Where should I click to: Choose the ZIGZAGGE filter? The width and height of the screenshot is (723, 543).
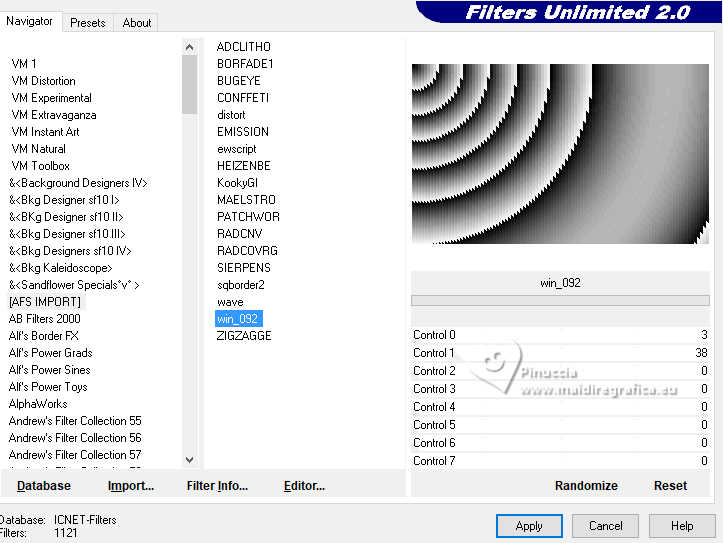coord(243,336)
